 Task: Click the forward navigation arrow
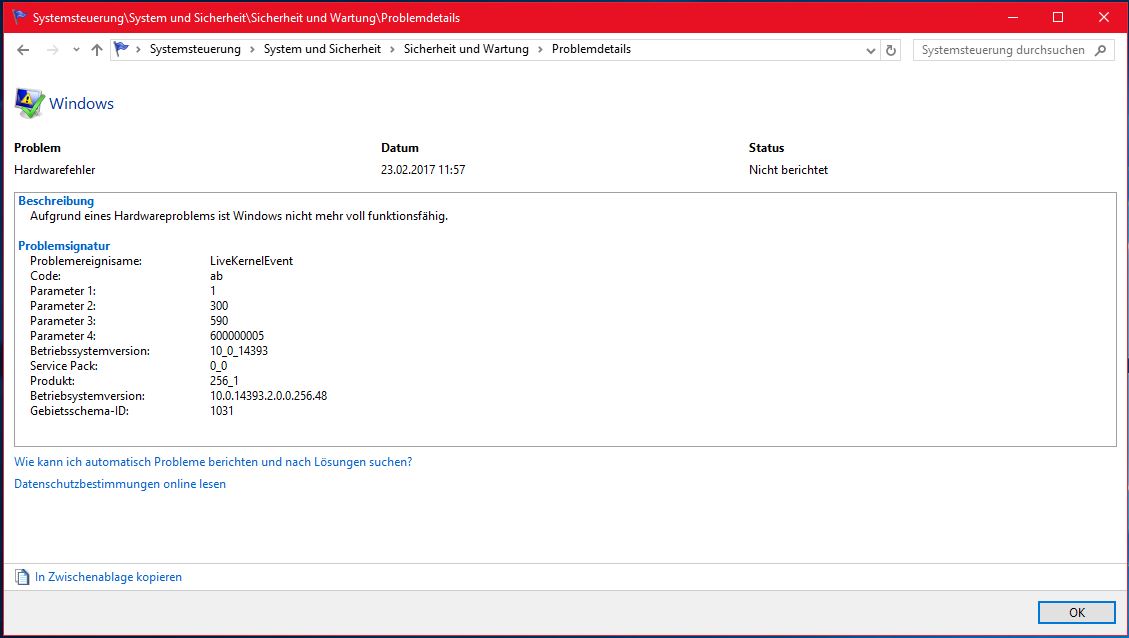(53, 50)
